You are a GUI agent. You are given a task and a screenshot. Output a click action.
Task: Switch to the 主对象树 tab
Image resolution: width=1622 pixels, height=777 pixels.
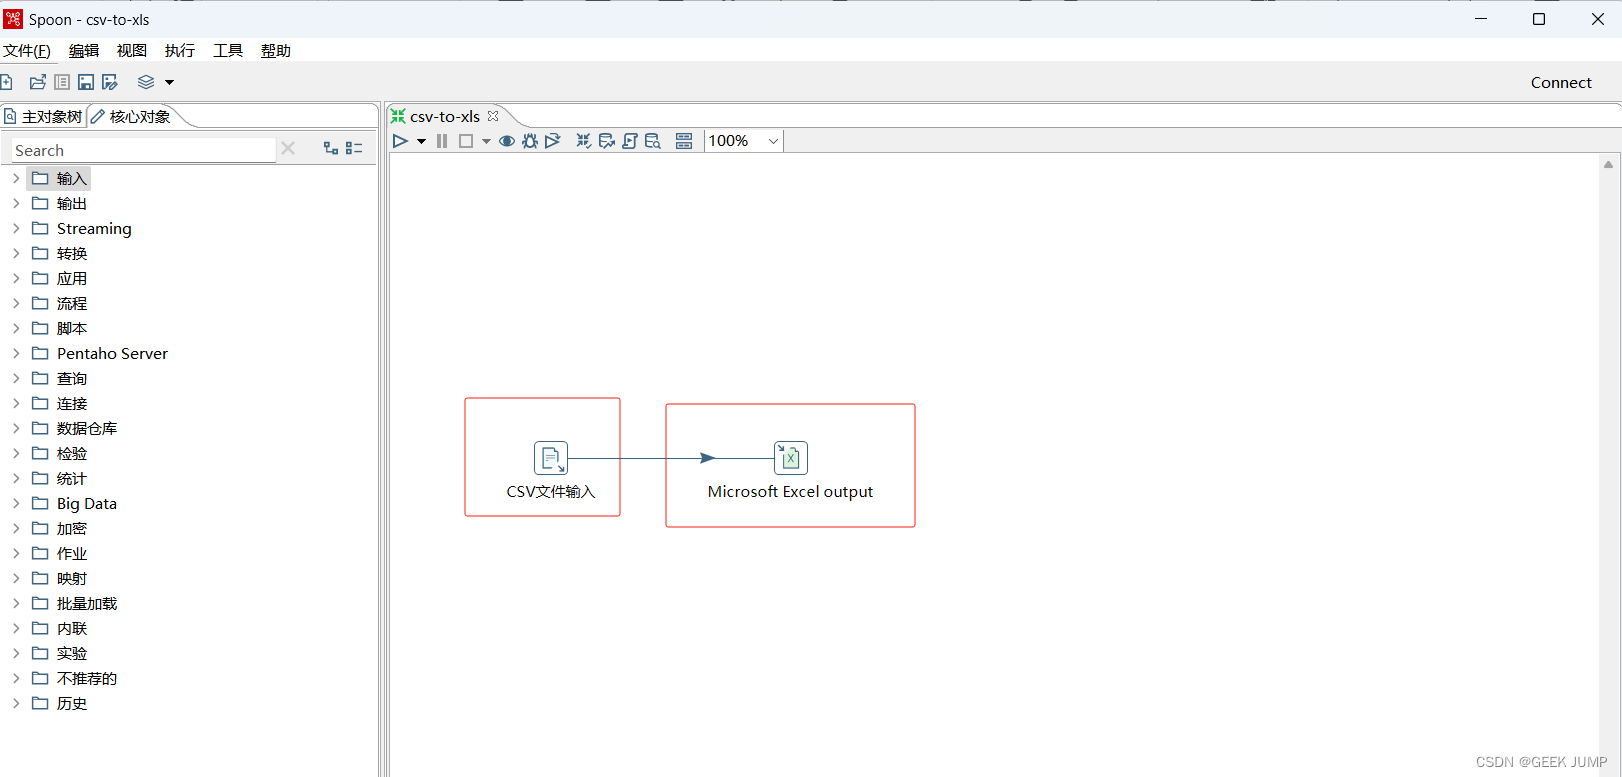click(43, 116)
